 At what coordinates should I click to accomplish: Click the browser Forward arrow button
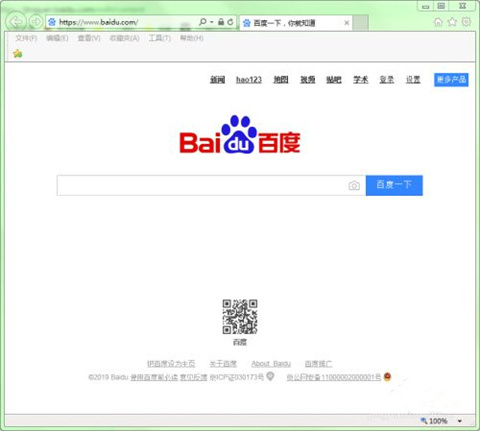[x=35, y=22]
